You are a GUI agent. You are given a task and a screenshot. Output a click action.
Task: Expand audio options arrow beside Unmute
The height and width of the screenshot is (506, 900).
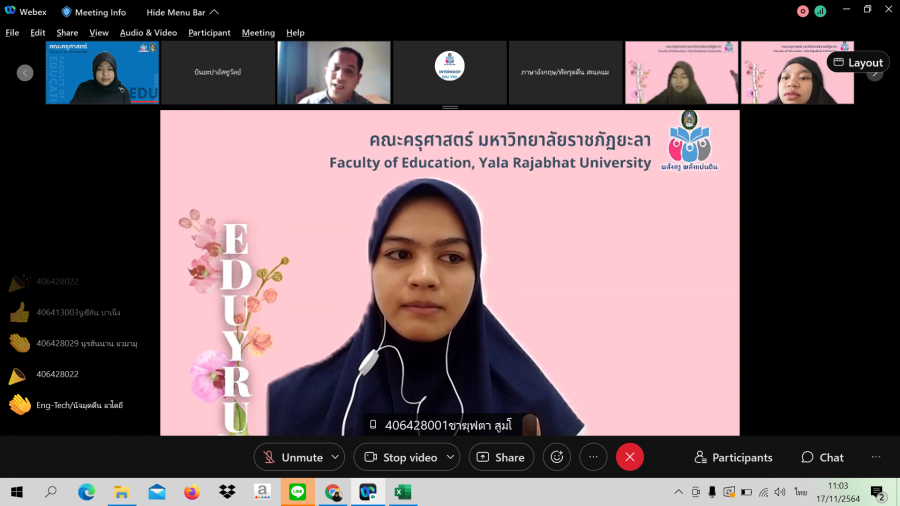(x=335, y=457)
